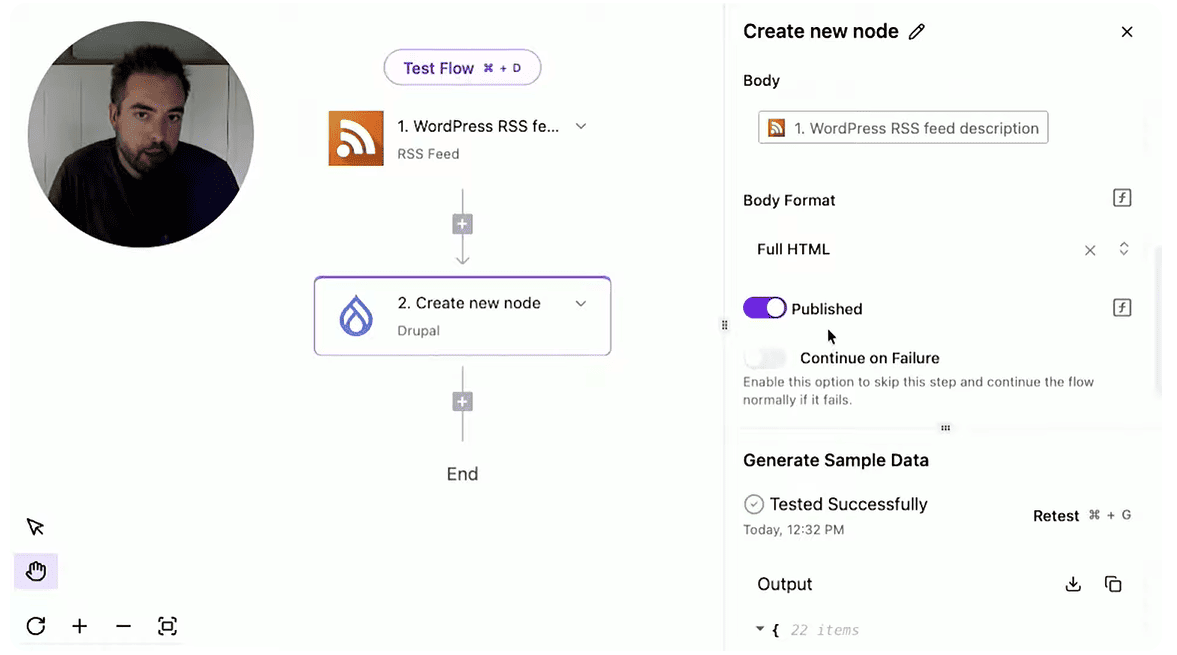
Task: Retest the sample data generation
Action: 1056,515
